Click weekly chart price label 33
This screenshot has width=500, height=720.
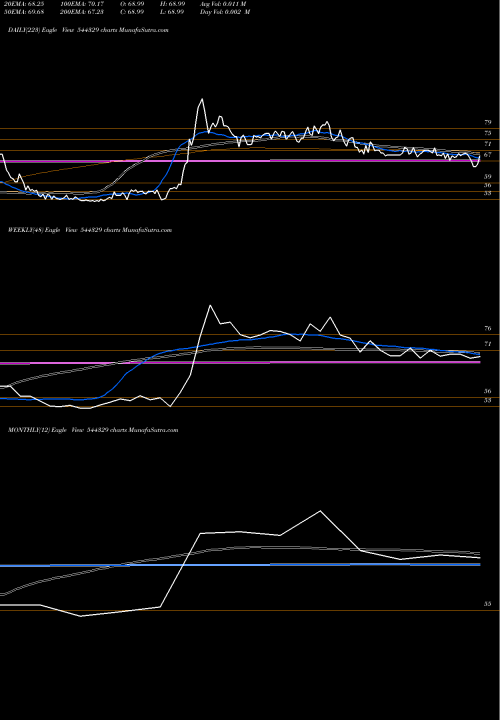488,400
